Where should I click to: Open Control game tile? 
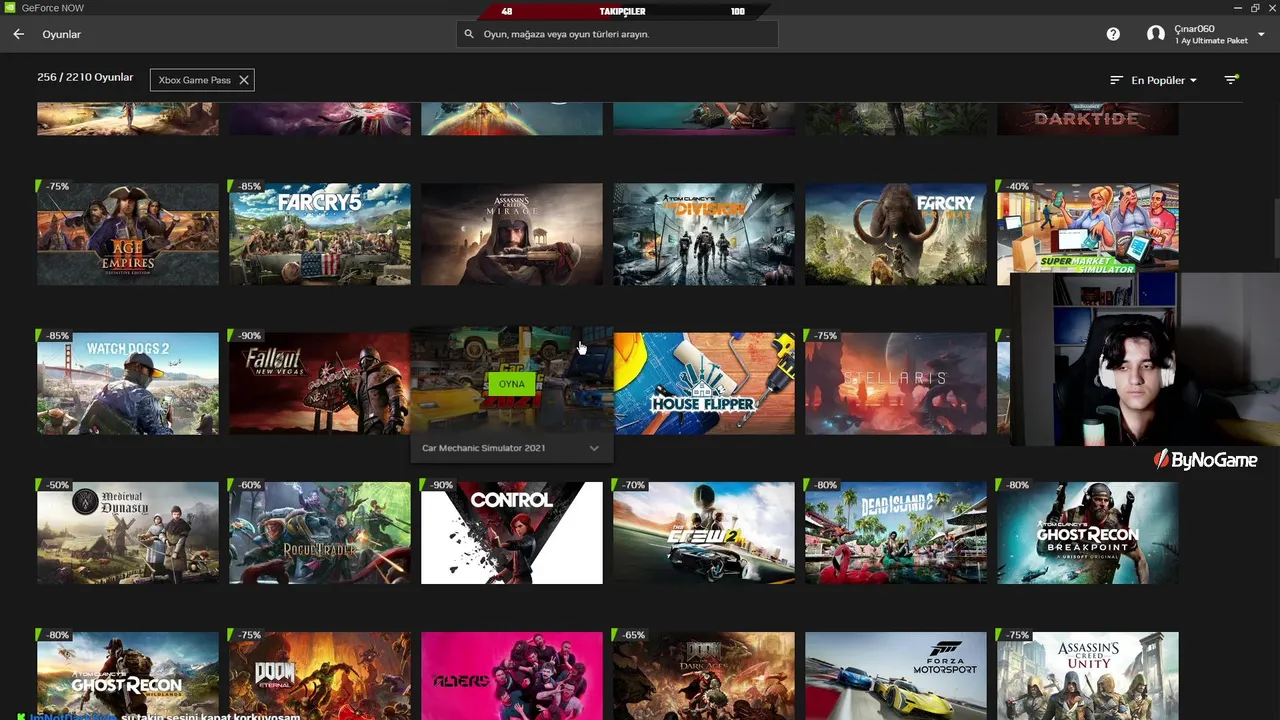[x=512, y=533]
